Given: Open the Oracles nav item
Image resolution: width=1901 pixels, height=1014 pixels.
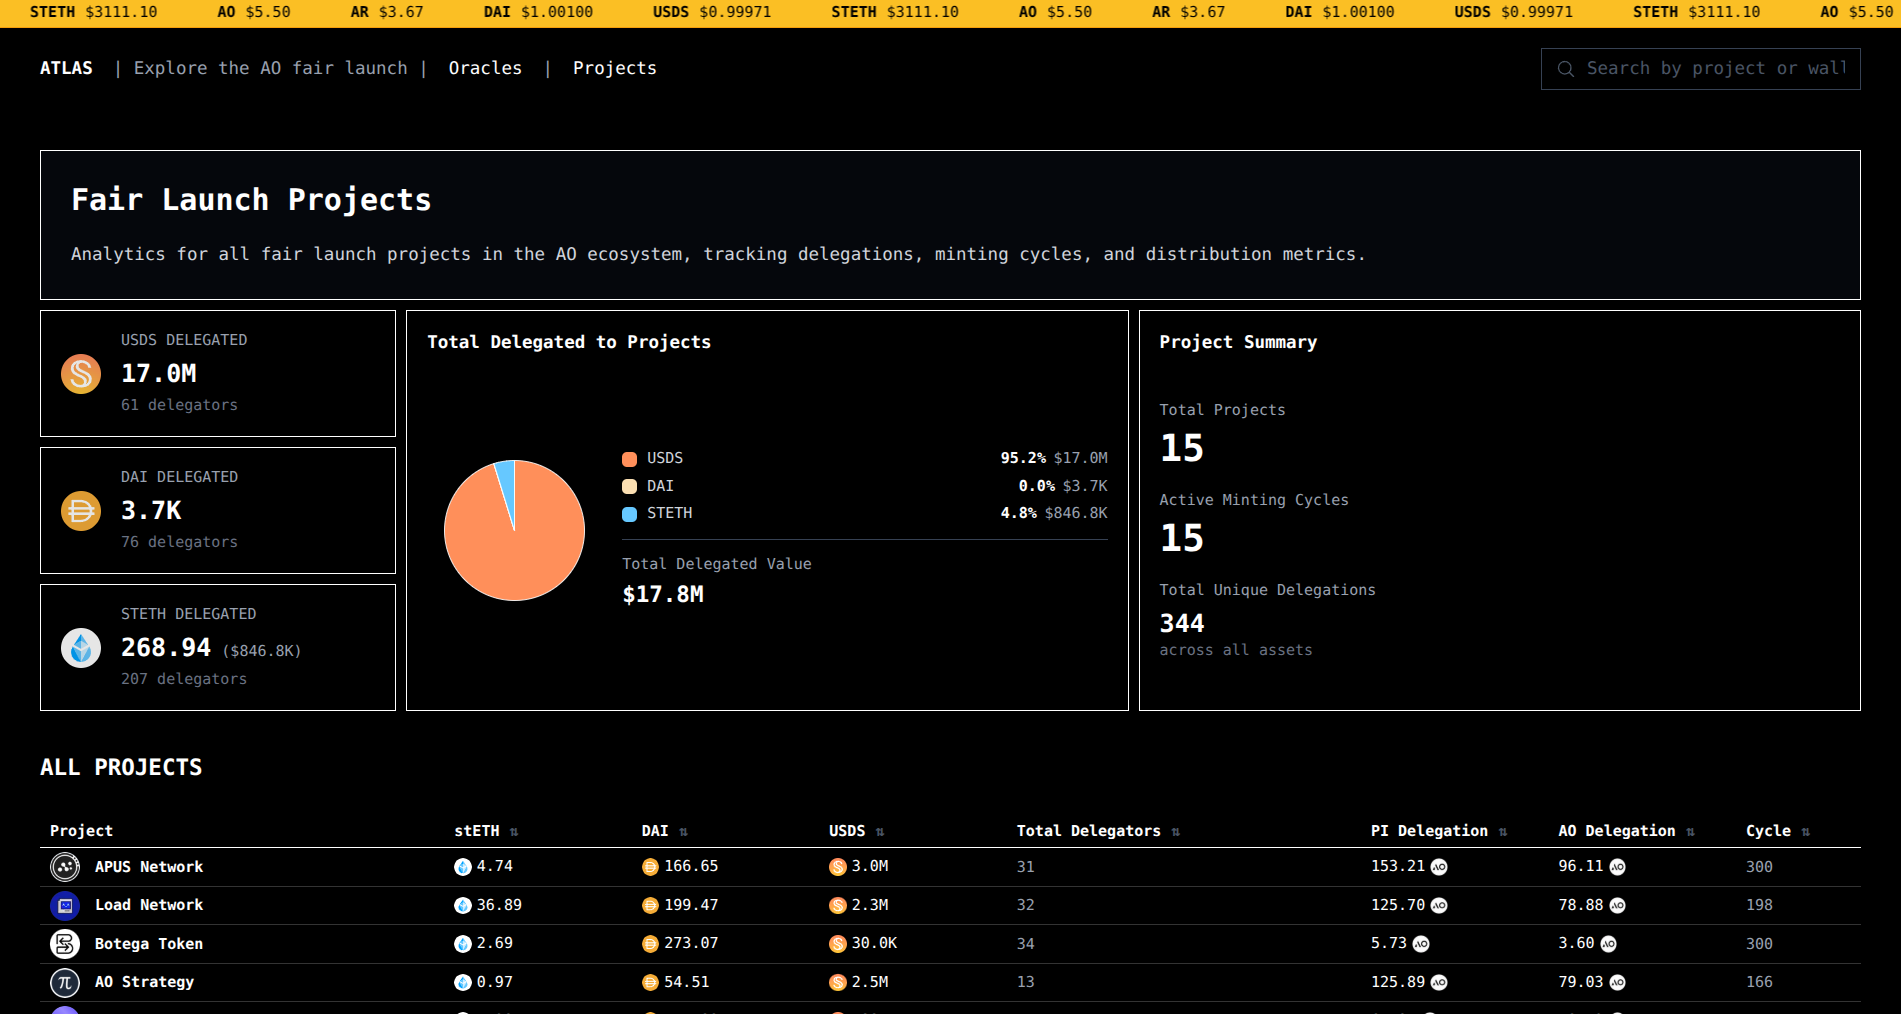Looking at the screenshot, I should point(485,68).
